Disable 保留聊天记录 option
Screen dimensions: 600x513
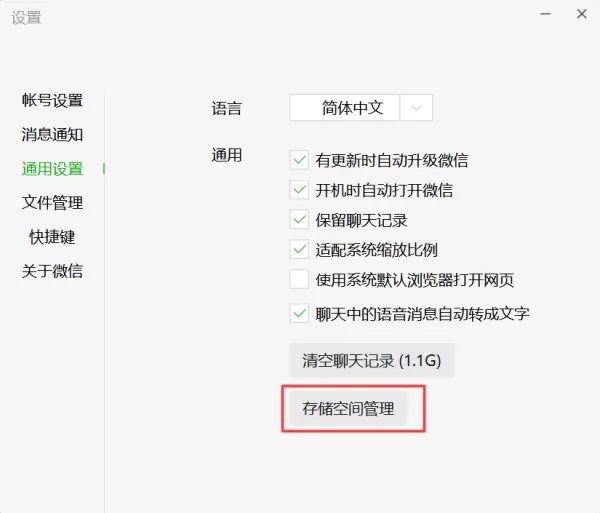[x=299, y=220]
